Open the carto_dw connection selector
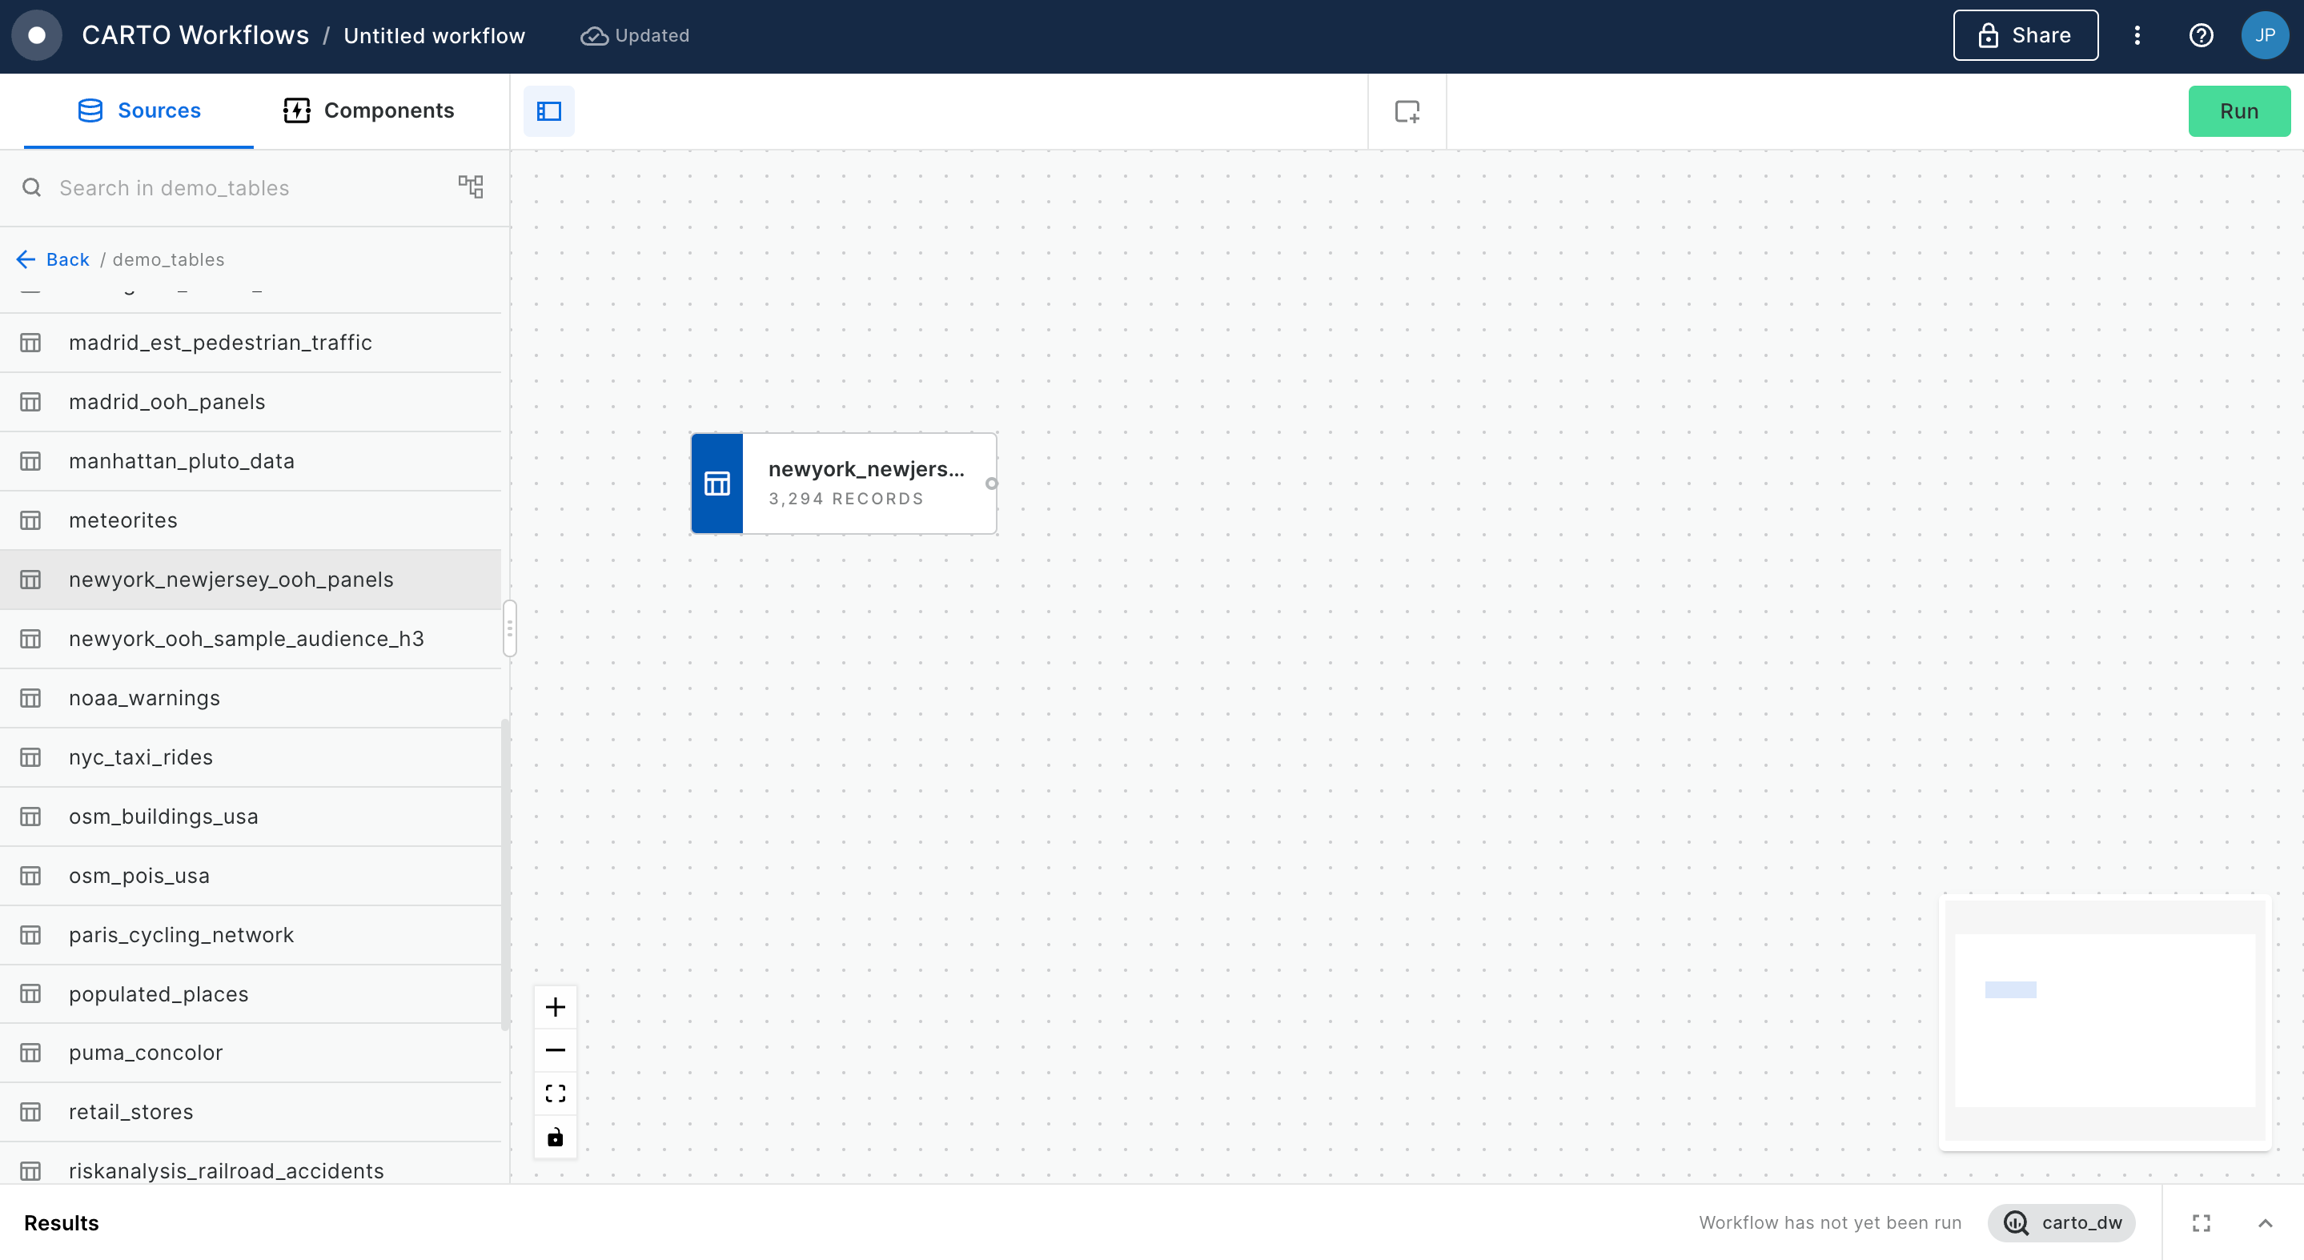The image size is (2304, 1260). pos(2061,1223)
